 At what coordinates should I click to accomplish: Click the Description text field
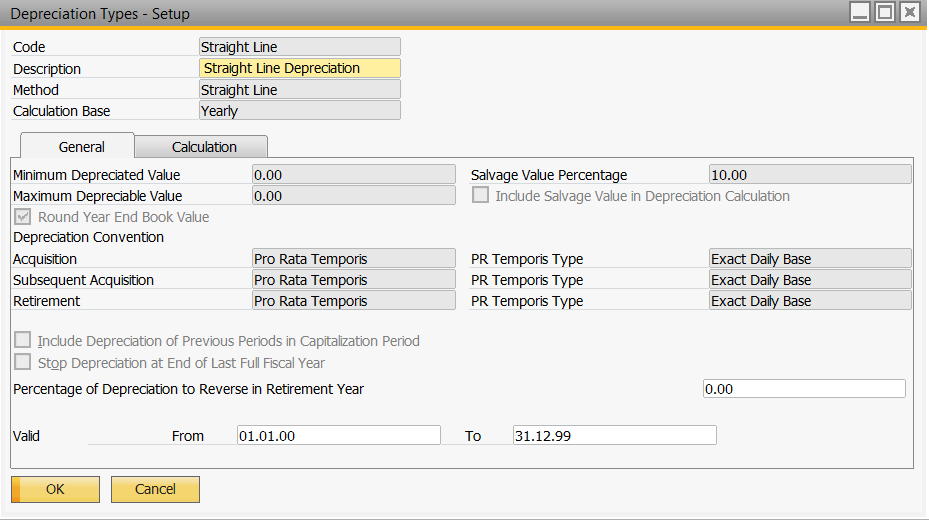300,69
